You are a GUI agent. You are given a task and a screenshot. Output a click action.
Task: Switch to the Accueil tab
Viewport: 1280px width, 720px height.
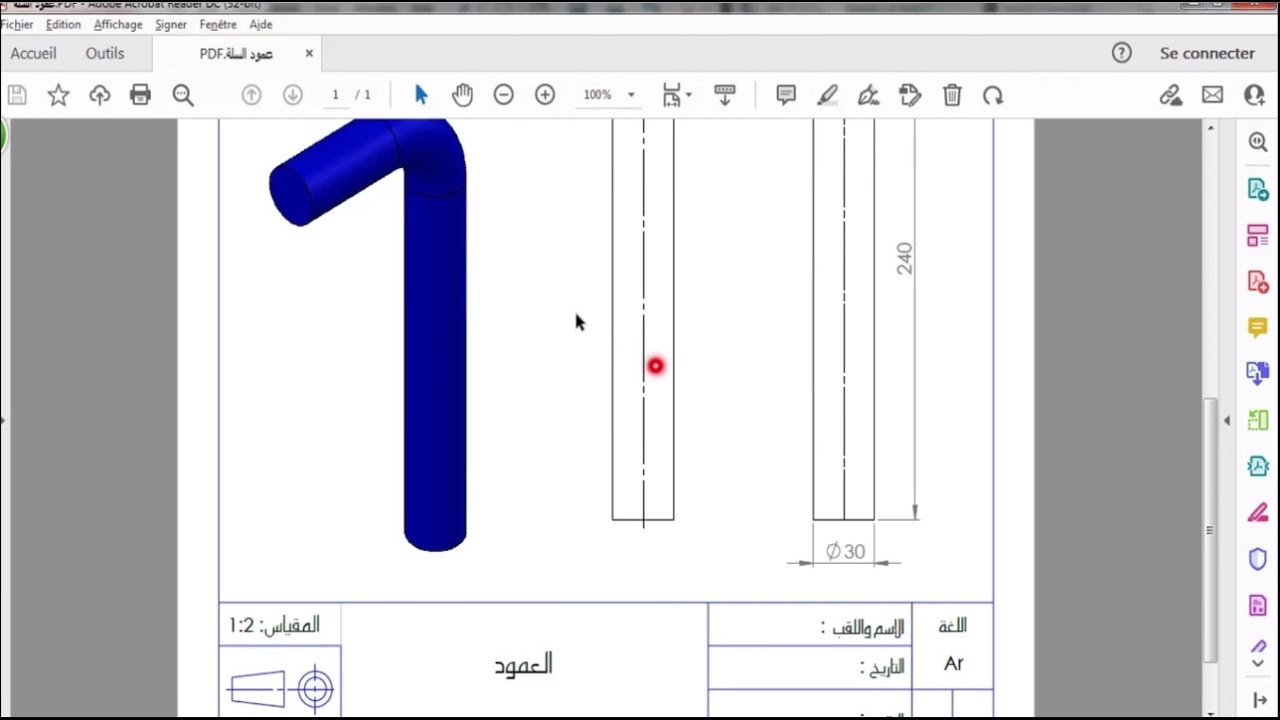pyautogui.click(x=33, y=53)
